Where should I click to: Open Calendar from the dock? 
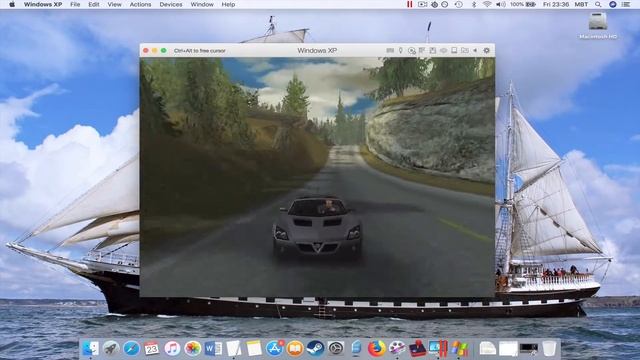click(151, 349)
